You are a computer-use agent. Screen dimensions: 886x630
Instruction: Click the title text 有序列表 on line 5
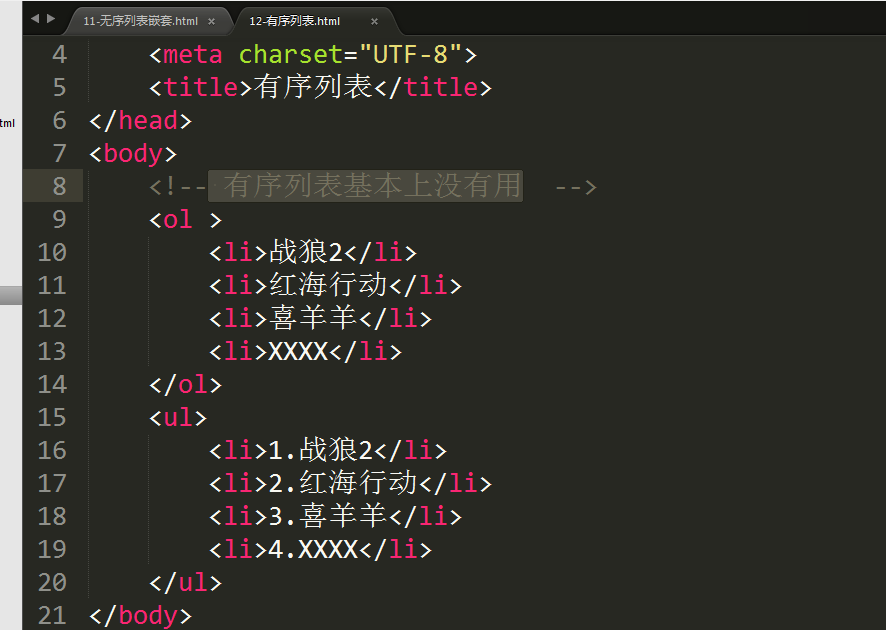pos(313,87)
